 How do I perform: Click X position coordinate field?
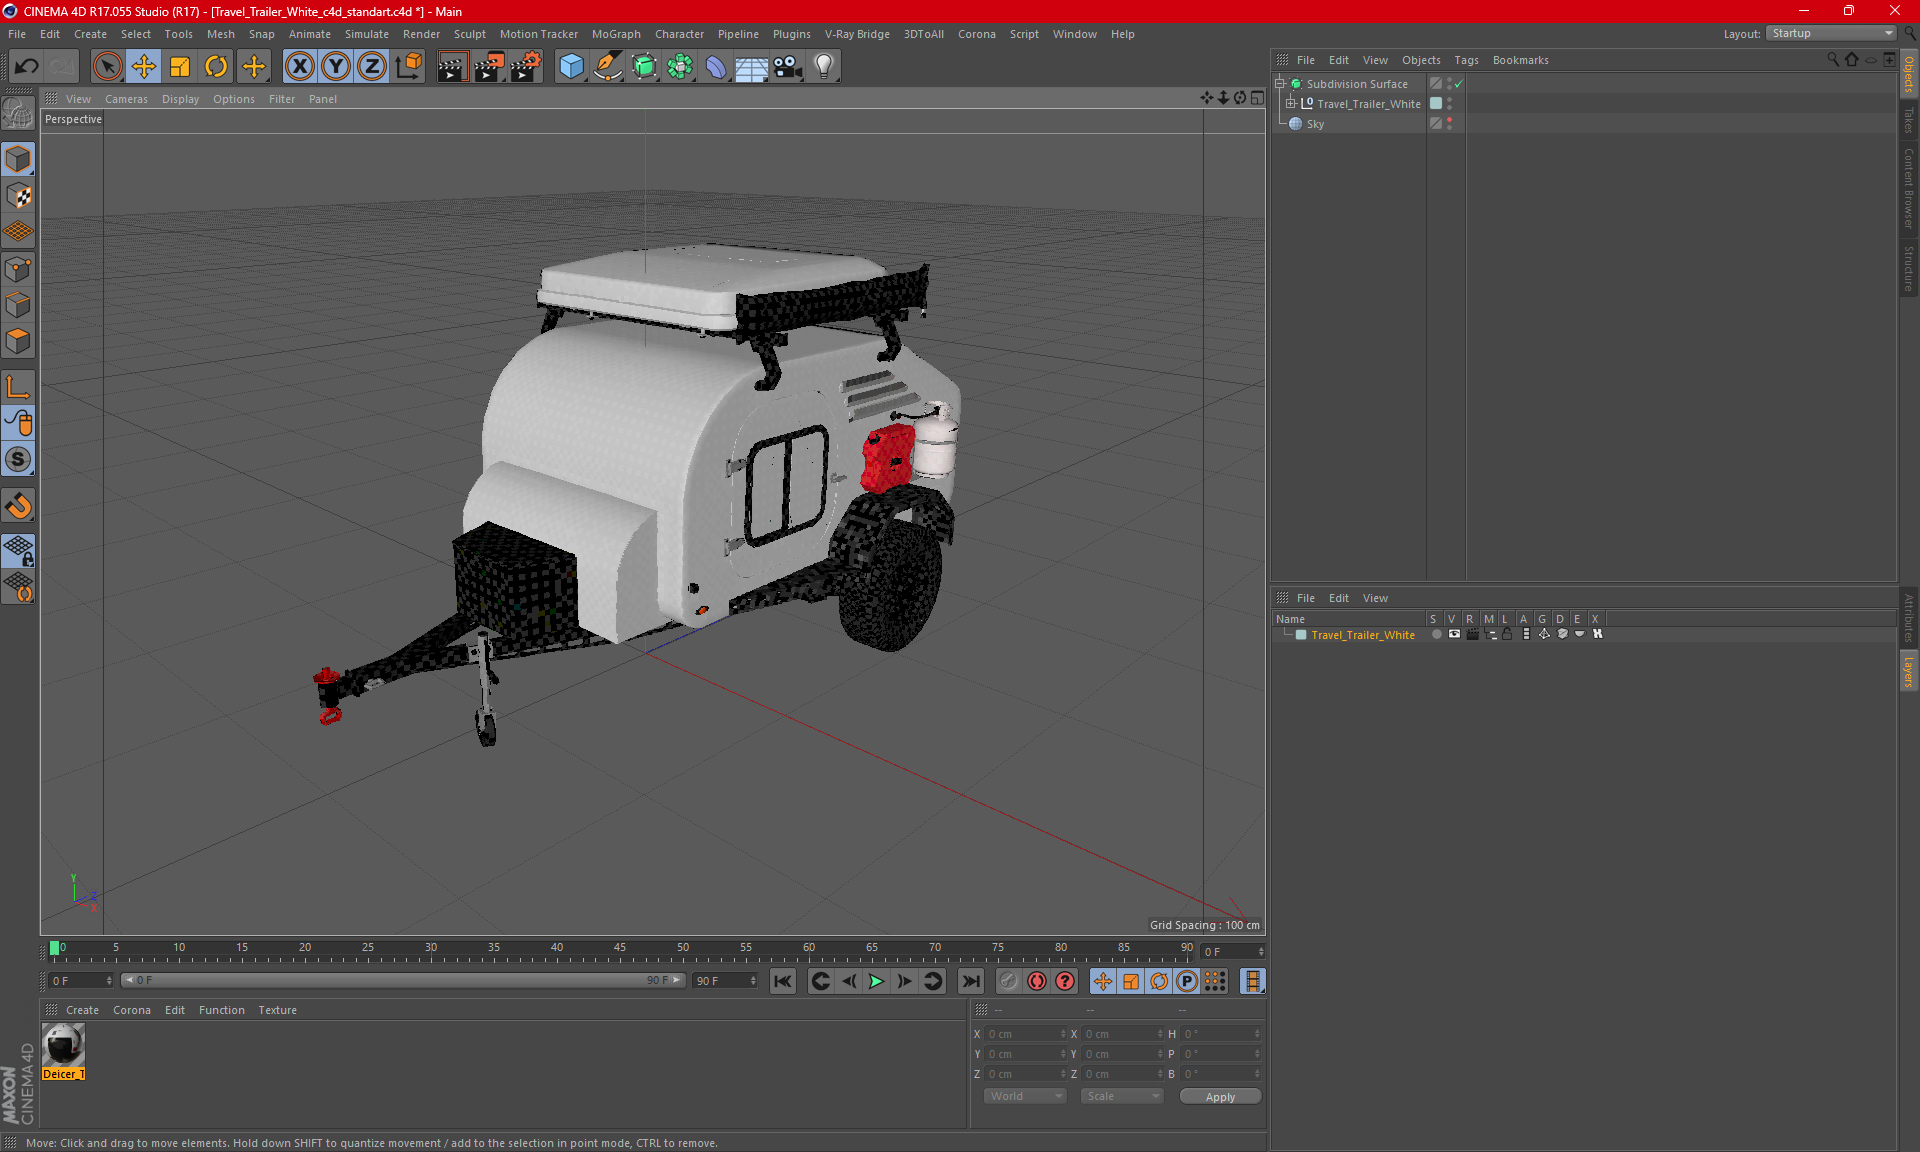[1026, 1034]
